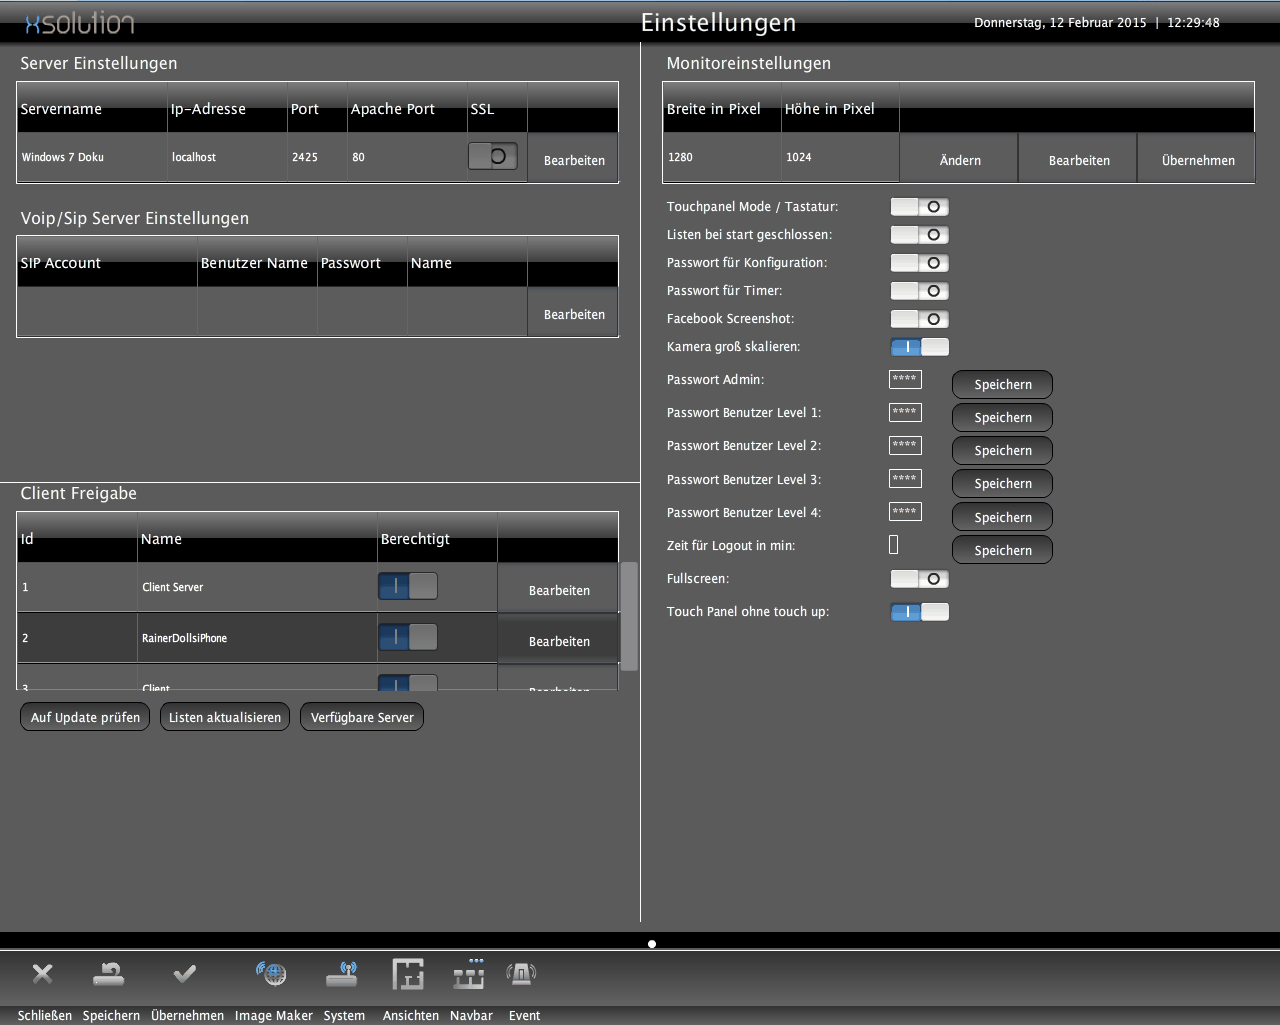Screen dimensions: 1280x1025
Task: Enable Touchpanel Mode / Tastatur switch
Action: 919,207
